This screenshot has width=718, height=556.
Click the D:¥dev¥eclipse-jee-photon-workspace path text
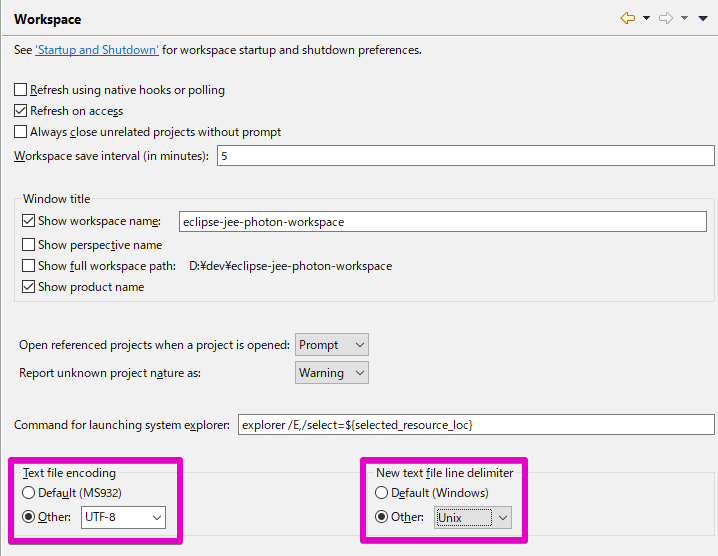(290, 266)
